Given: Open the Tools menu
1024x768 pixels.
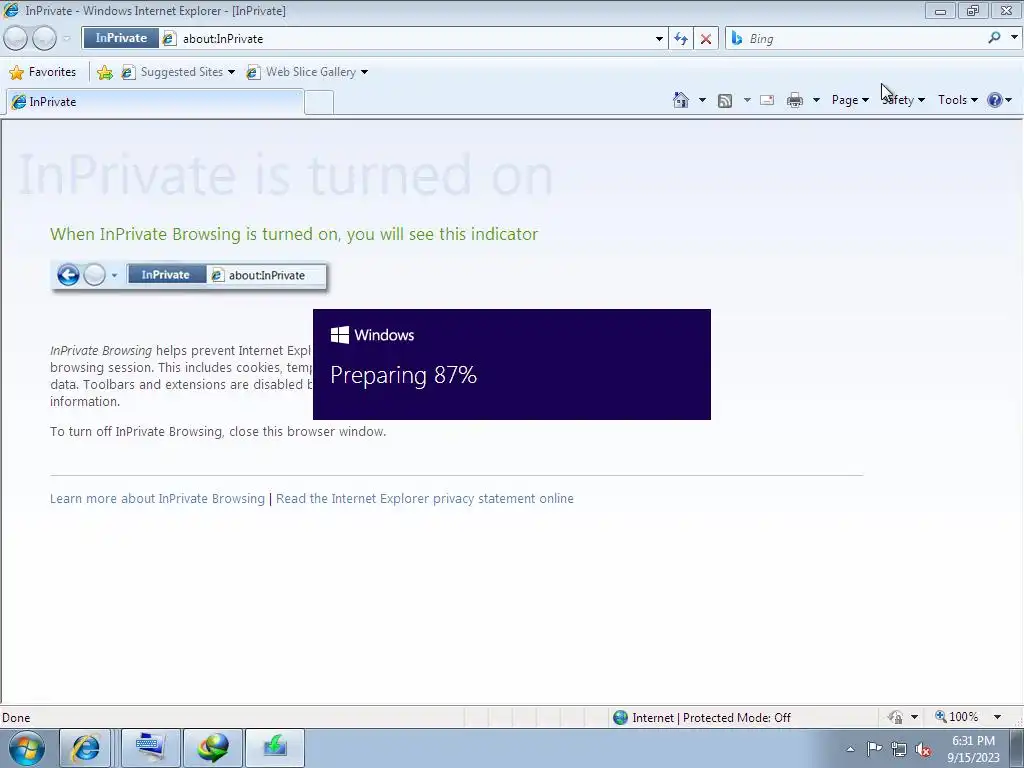Looking at the screenshot, I should point(957,100).
